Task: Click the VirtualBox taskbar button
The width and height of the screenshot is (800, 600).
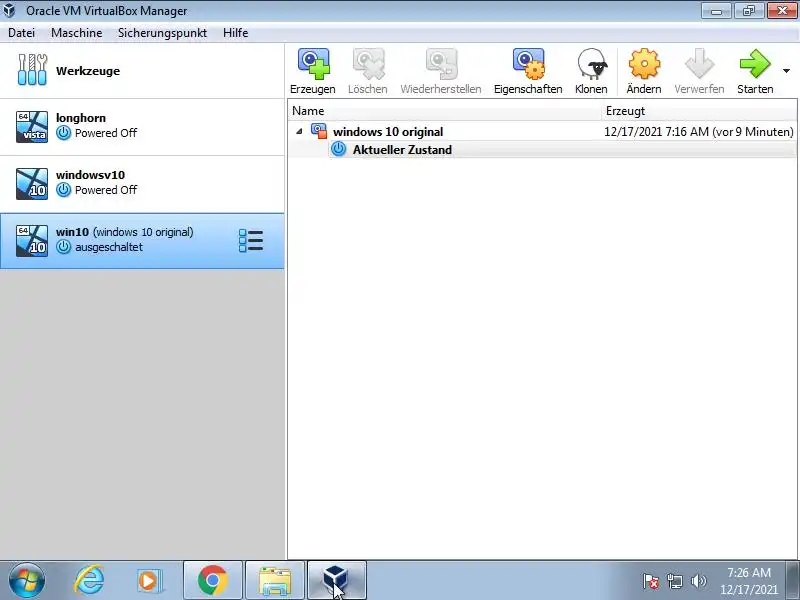Action: tap(337, 581)
